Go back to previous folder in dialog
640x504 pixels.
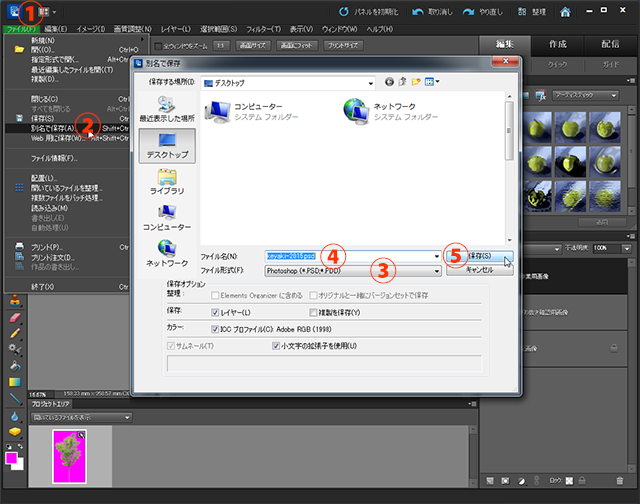[389, 82]
